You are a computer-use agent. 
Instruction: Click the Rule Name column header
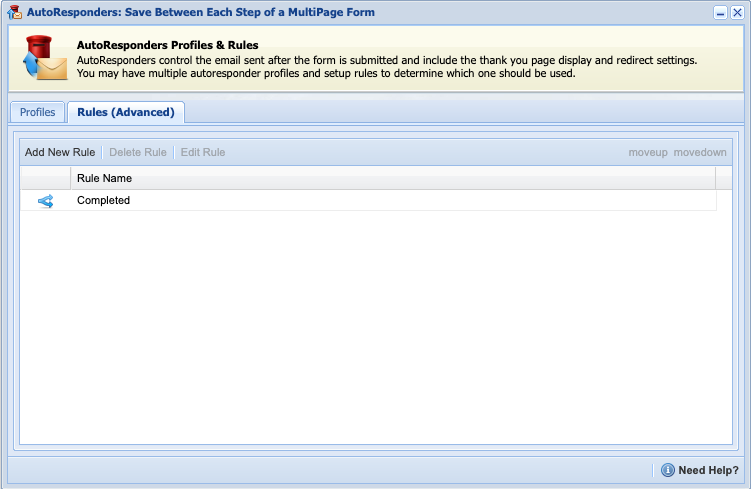click(393, 178)
